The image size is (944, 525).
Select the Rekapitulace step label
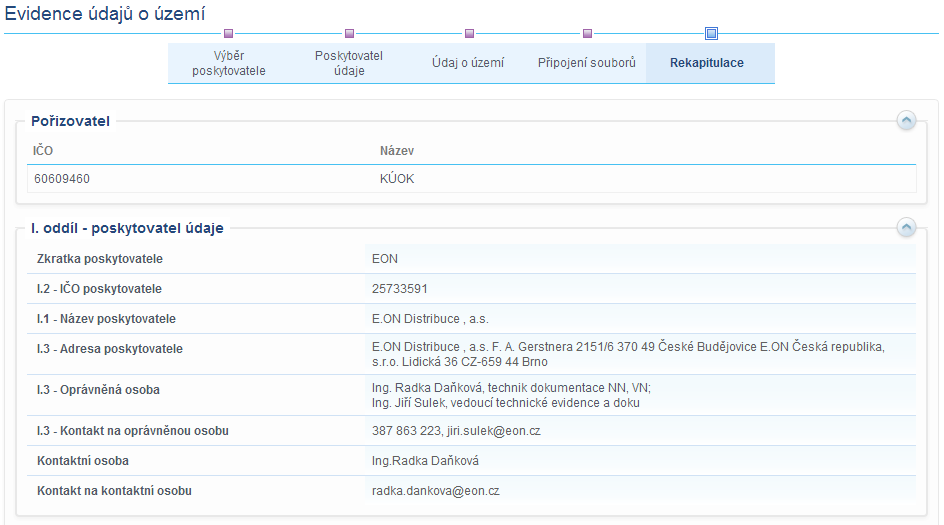(707, 63)
